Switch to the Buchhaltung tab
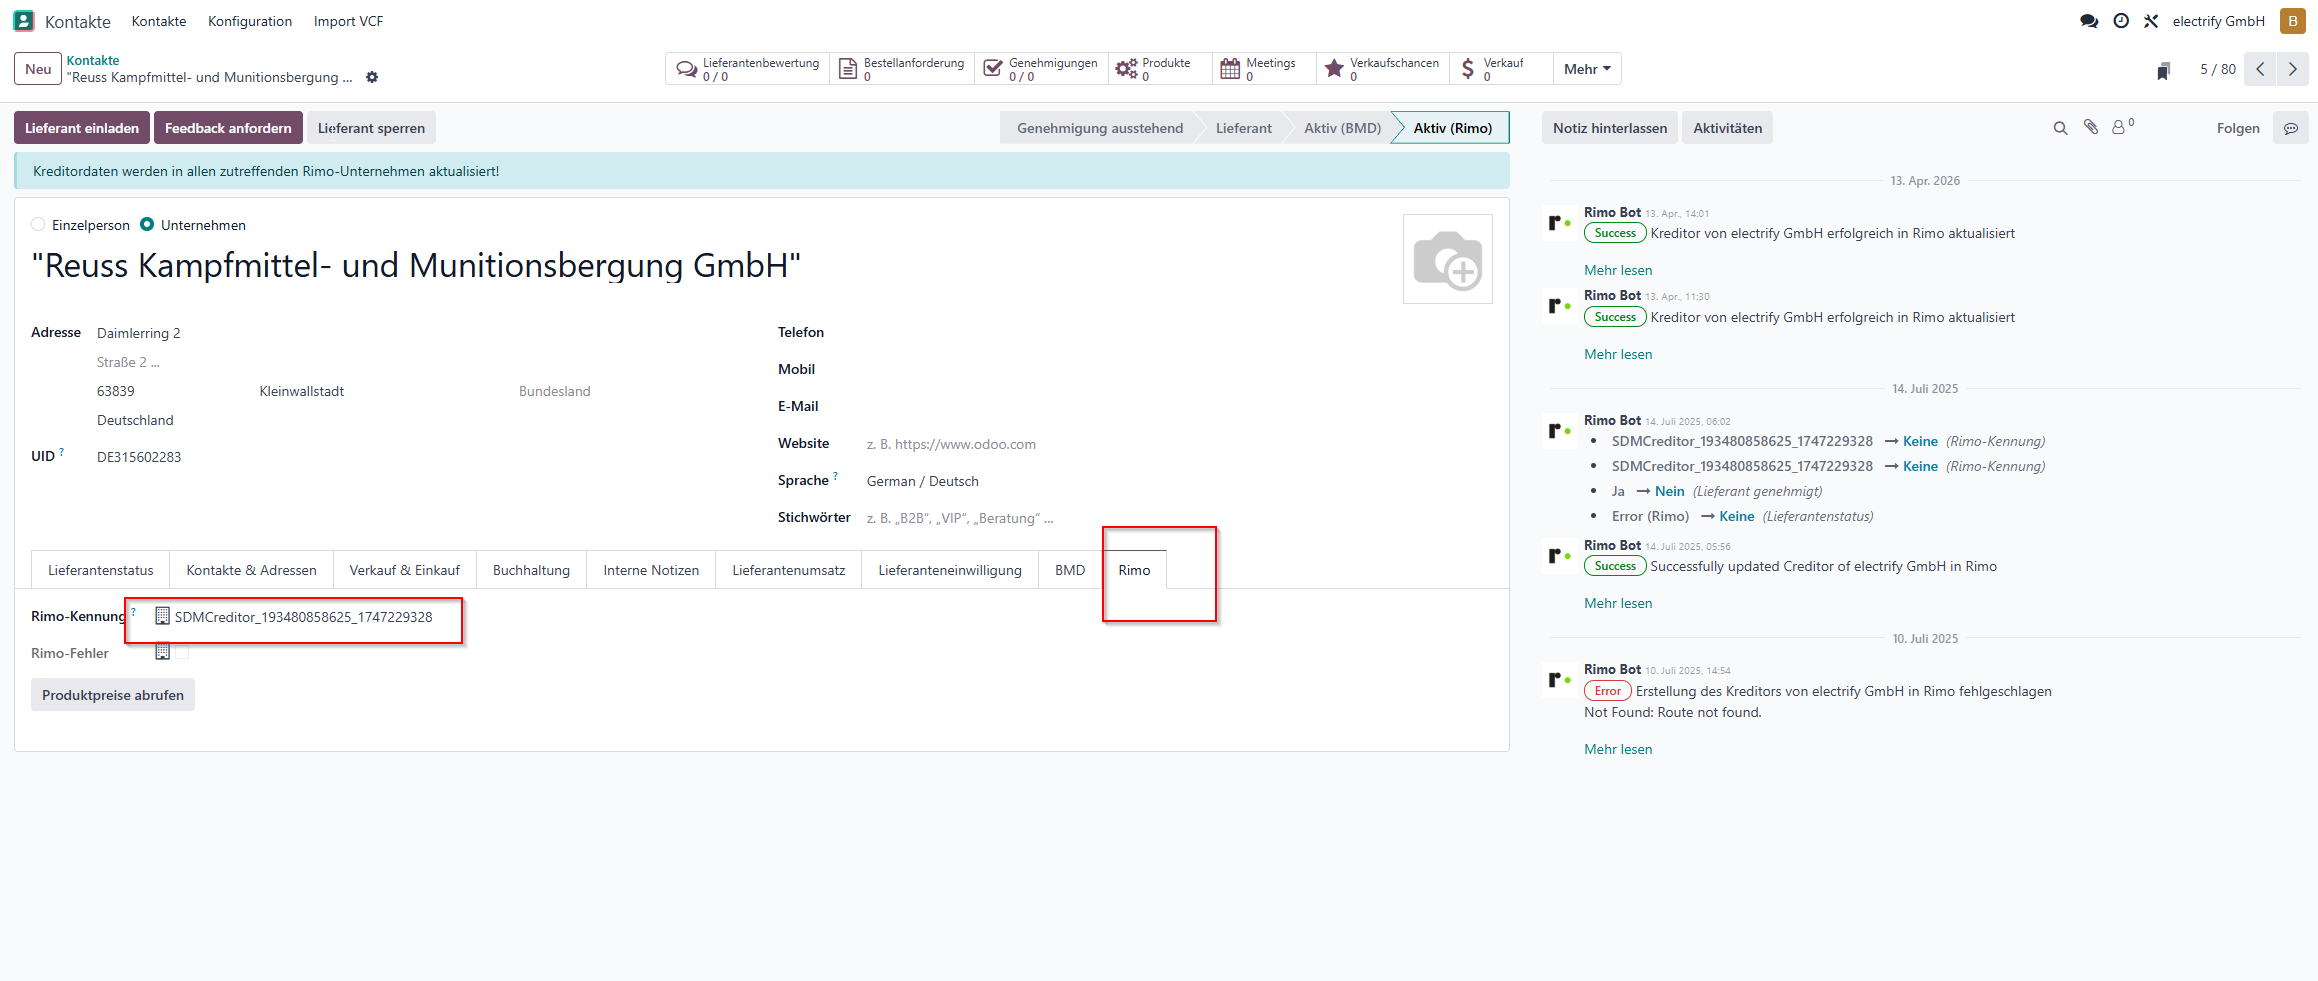 point(531,570)
